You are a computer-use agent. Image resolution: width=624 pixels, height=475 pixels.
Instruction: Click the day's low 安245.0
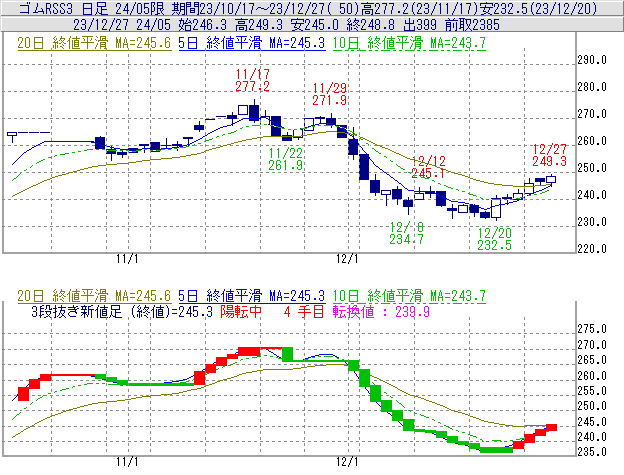(315, 25)
